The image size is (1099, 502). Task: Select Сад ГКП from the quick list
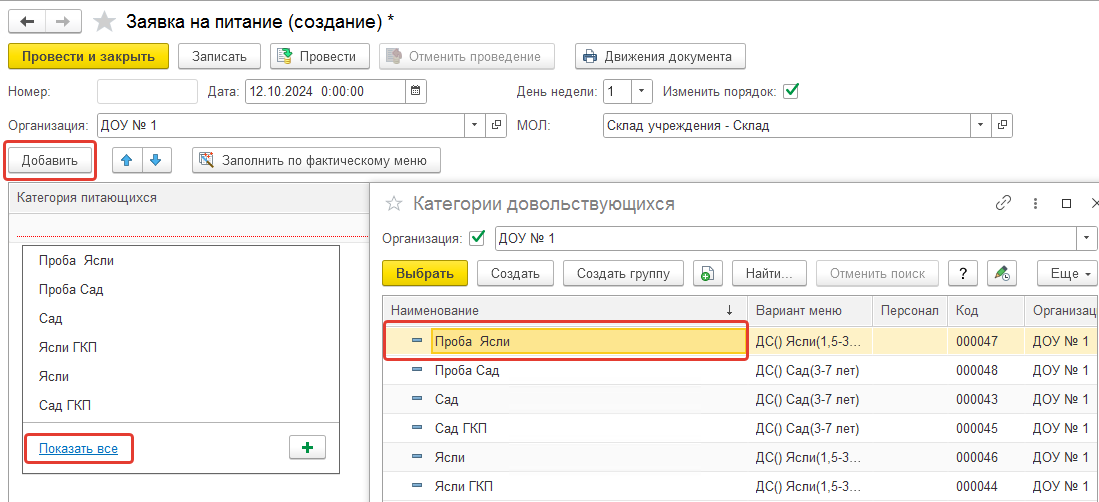pos(64,405)
